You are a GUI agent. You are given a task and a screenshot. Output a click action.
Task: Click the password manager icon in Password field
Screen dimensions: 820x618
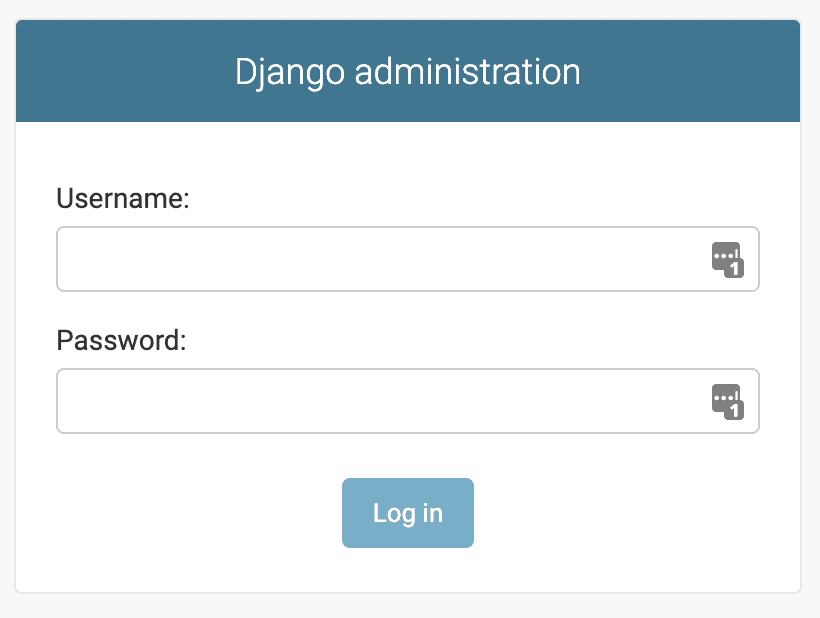click(729, 400)
